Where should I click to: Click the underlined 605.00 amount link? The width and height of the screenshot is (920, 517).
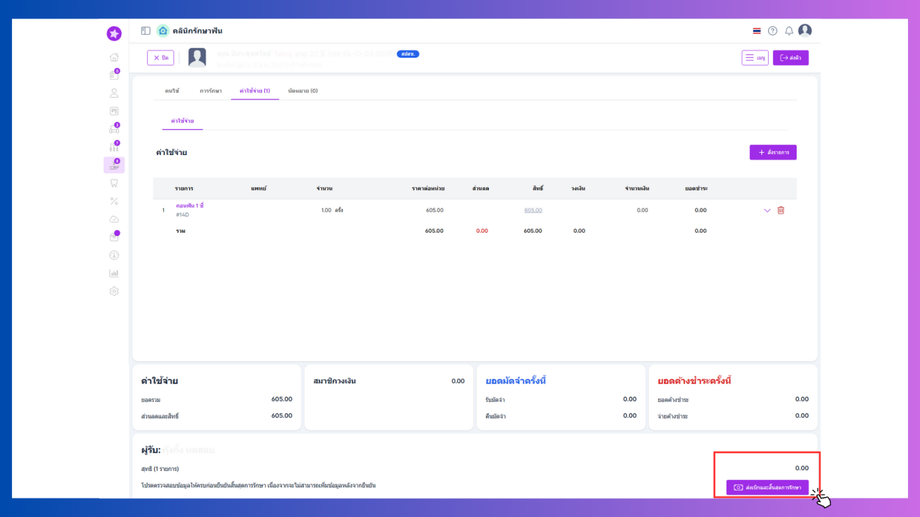[x=533, y=210]
